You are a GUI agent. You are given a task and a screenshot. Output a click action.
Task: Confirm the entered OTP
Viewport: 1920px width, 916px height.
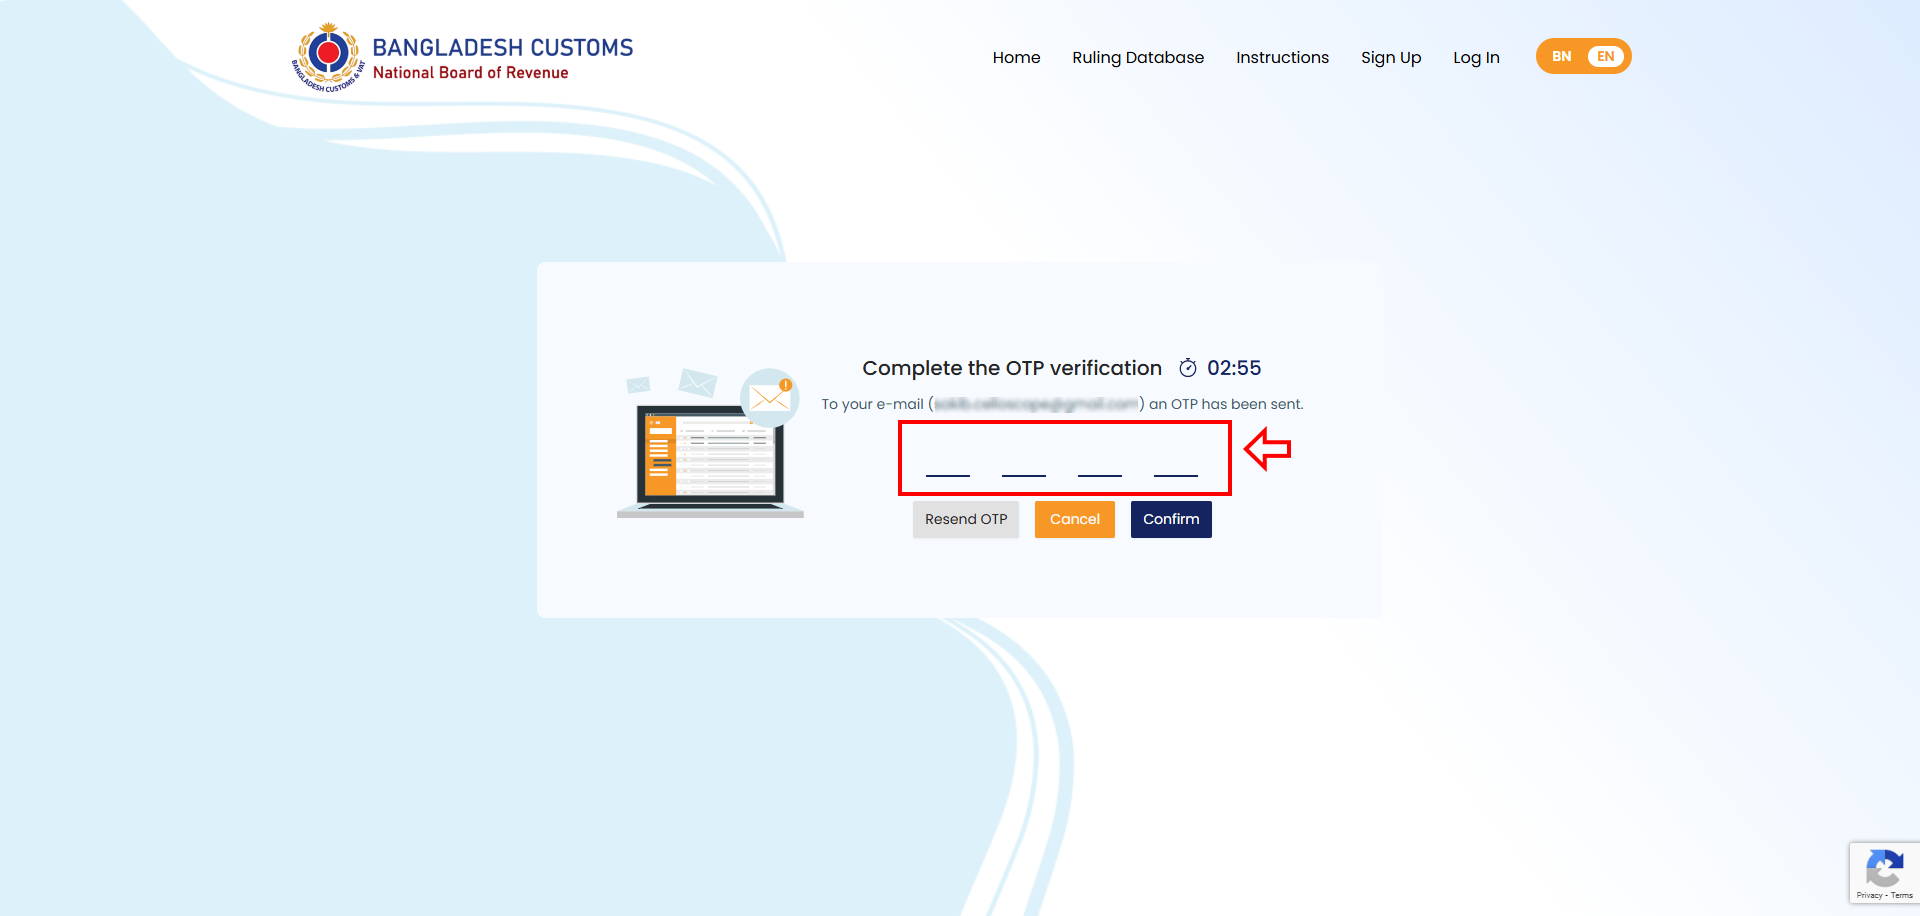click(x=1171, y=520)
